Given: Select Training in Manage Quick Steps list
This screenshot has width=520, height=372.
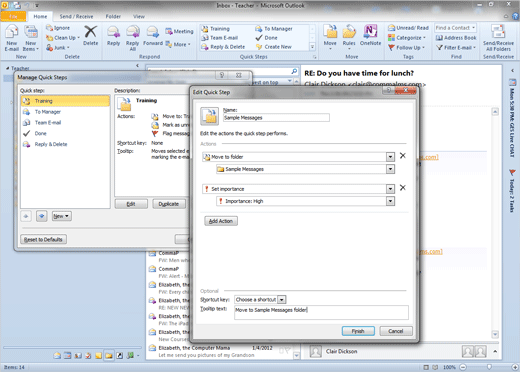Looking at the screenshot, I should tap(65, 101).
